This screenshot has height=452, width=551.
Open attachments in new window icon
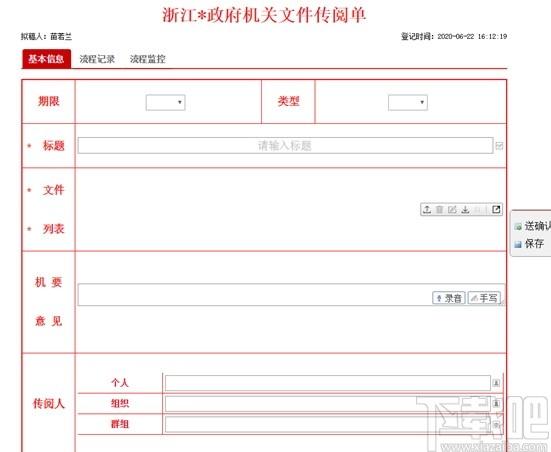click(x=496, y=209)
